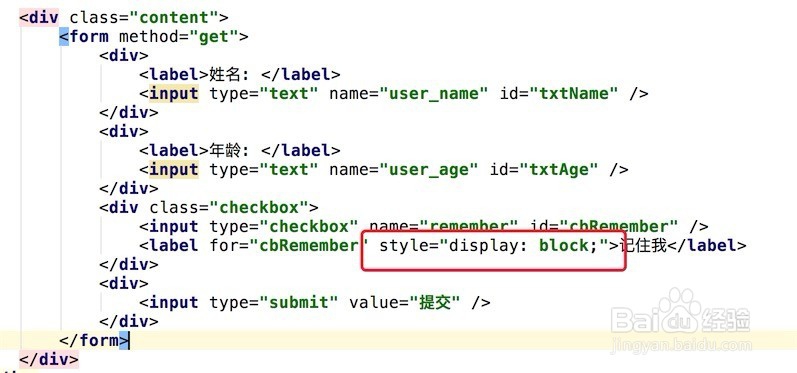Click the id="cbRemember" attribute on the input line
The width and height of the screenshot is (797, 373).
tap(604, 227)
